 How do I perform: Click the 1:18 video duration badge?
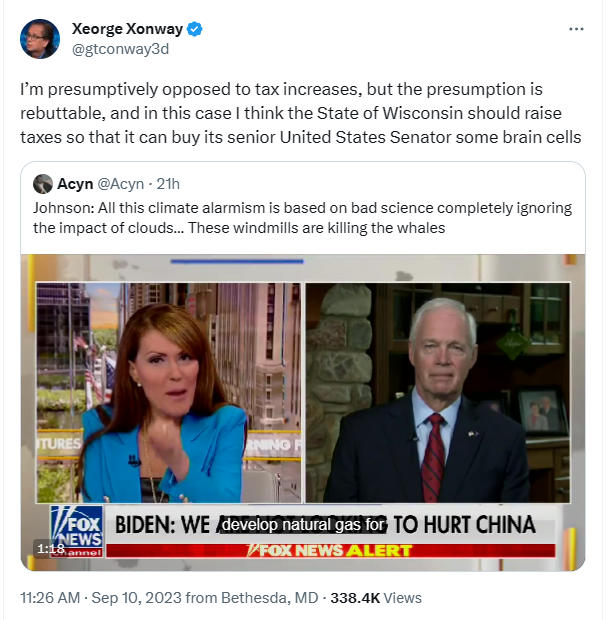click(51, 549)
